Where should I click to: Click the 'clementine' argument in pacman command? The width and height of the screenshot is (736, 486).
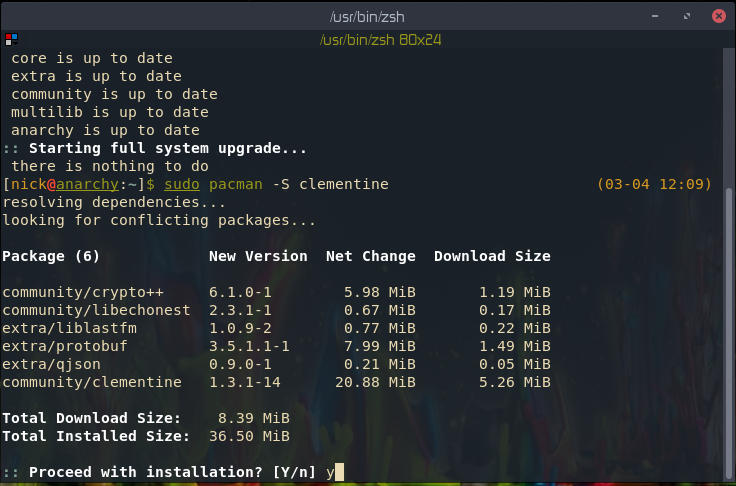[343, 185]
